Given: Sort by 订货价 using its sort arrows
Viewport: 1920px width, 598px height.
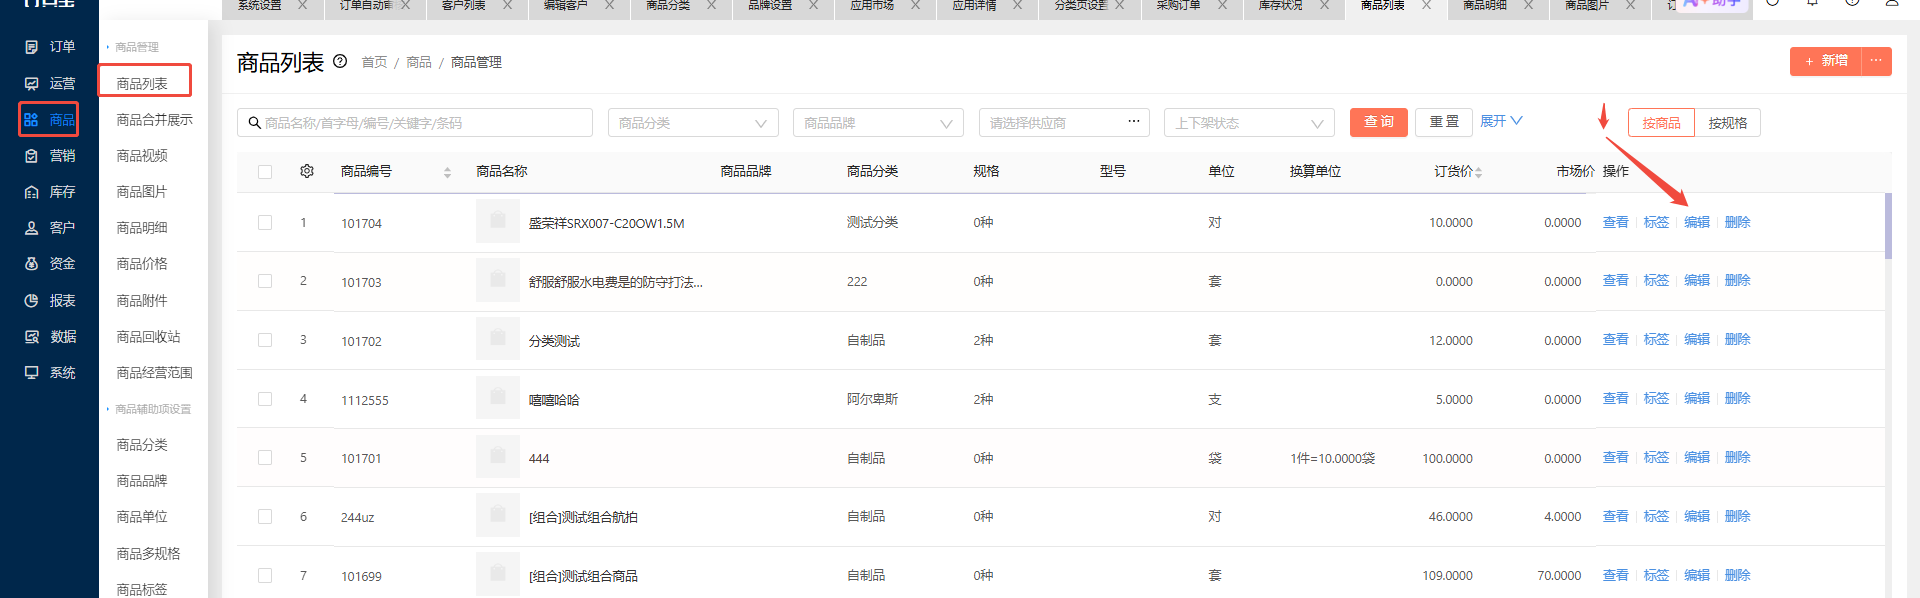Looking at the screenshot, I should point(1478,172).
